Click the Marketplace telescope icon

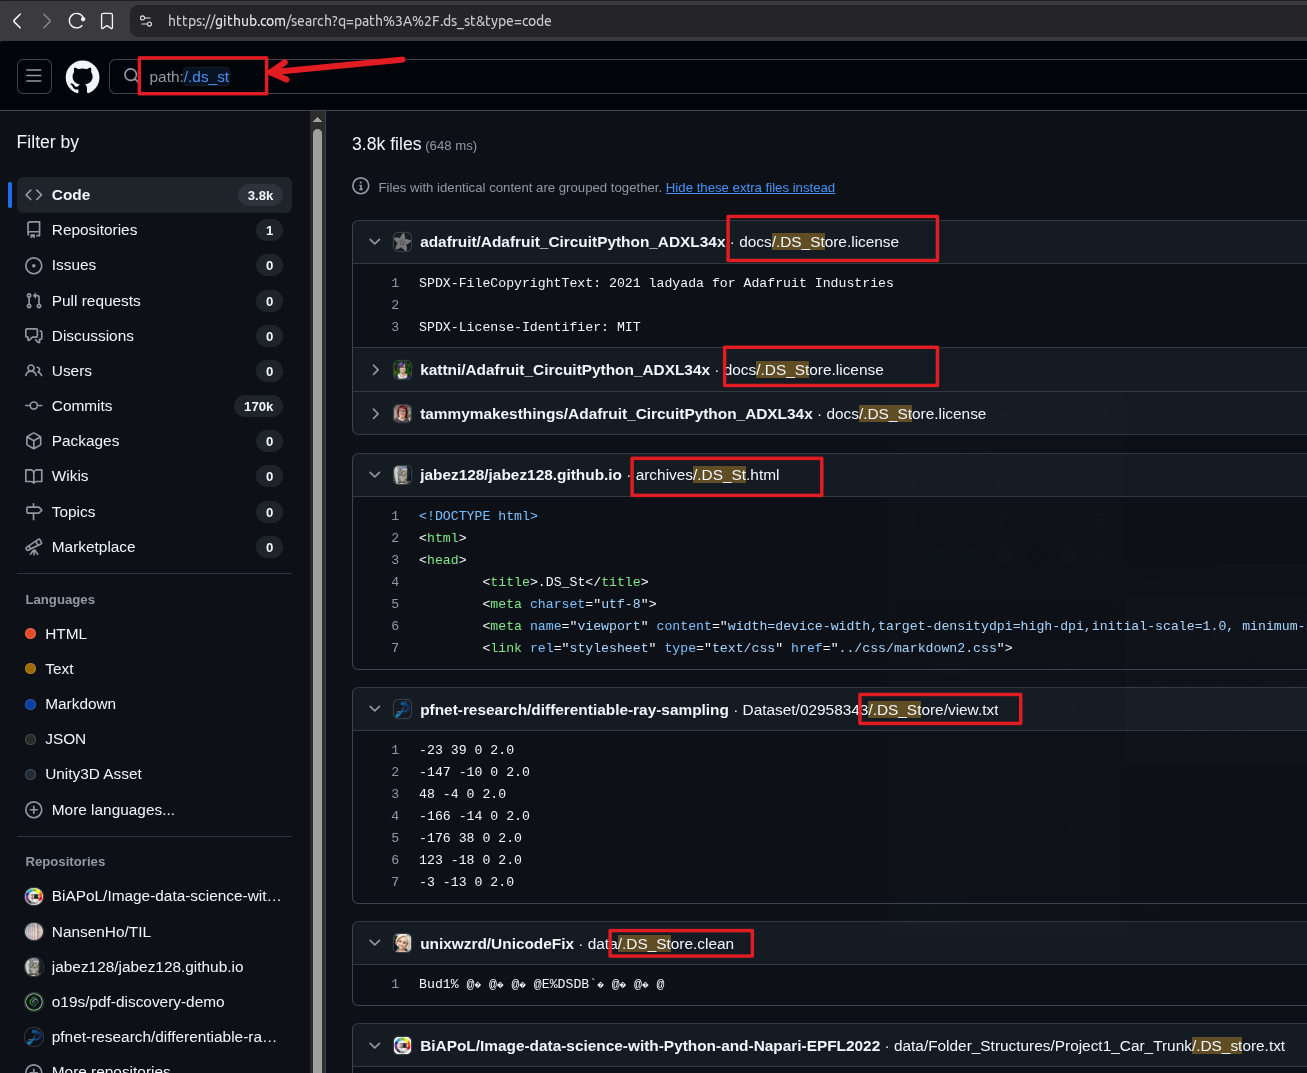33,547
